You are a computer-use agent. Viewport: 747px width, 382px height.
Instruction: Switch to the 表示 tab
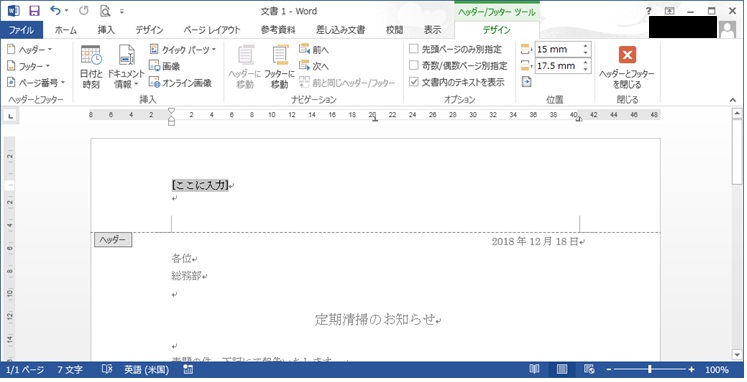pos(433,30)
